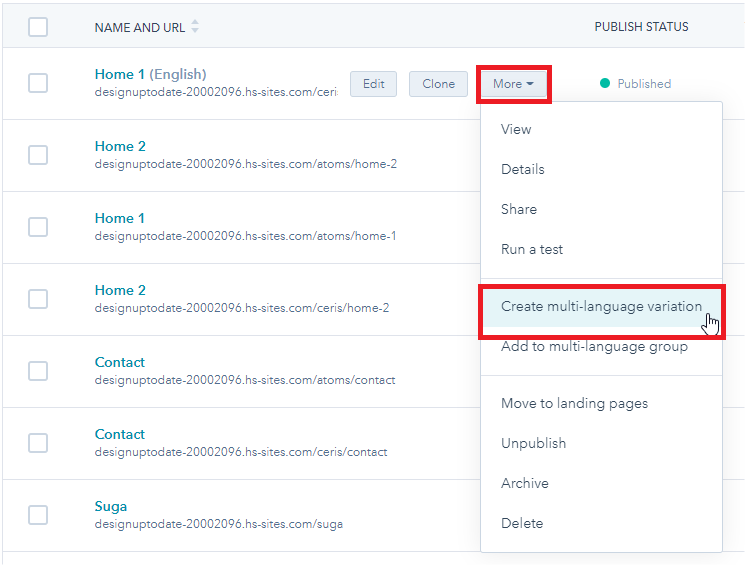Check the box next to the Suga page
This screenshot has height=565, width=745.
click(38, 515)
